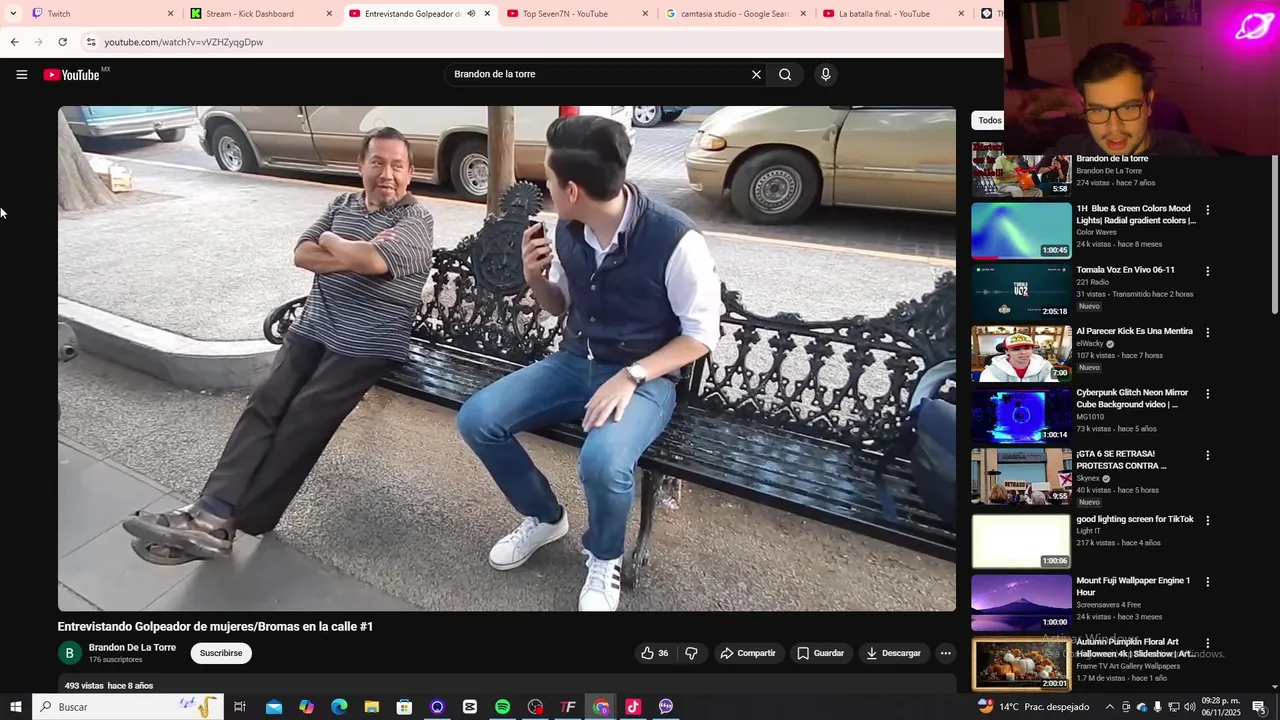
Task: Open Copilot from the taskbar
Action: (306, 707)
